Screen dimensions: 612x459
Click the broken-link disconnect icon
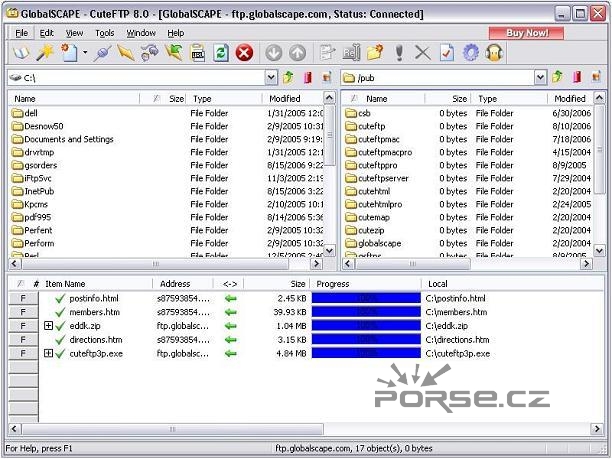pyautogui.click(x=149, y=53)
